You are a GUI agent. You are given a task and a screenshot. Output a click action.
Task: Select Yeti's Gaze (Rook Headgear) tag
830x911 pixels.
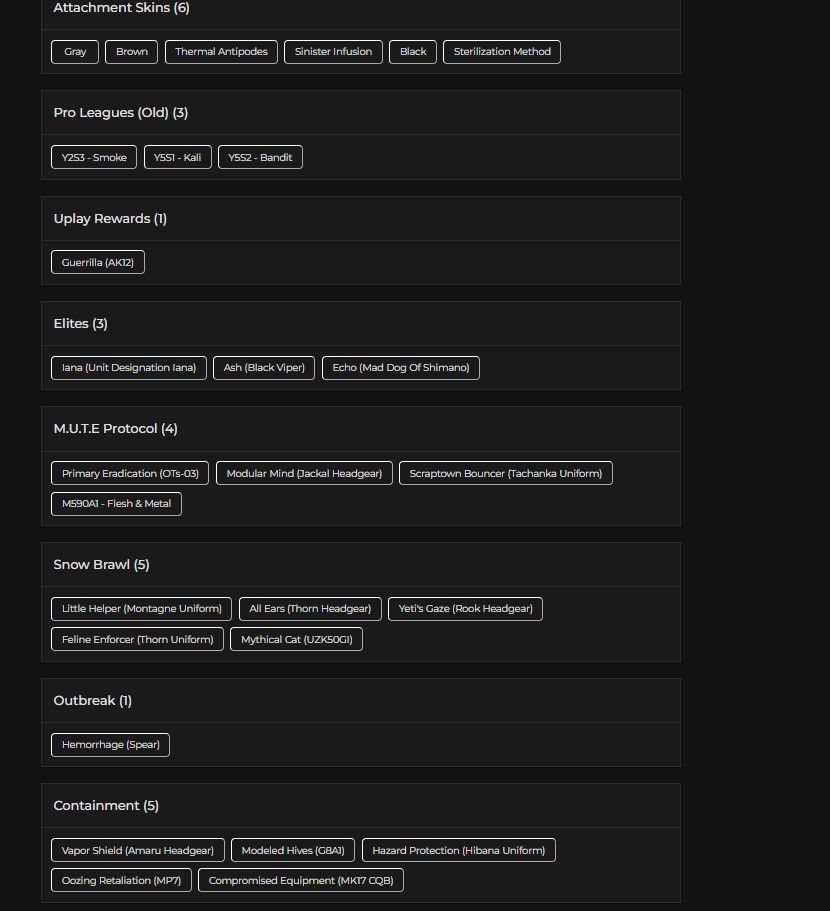[x=465, y=609]
